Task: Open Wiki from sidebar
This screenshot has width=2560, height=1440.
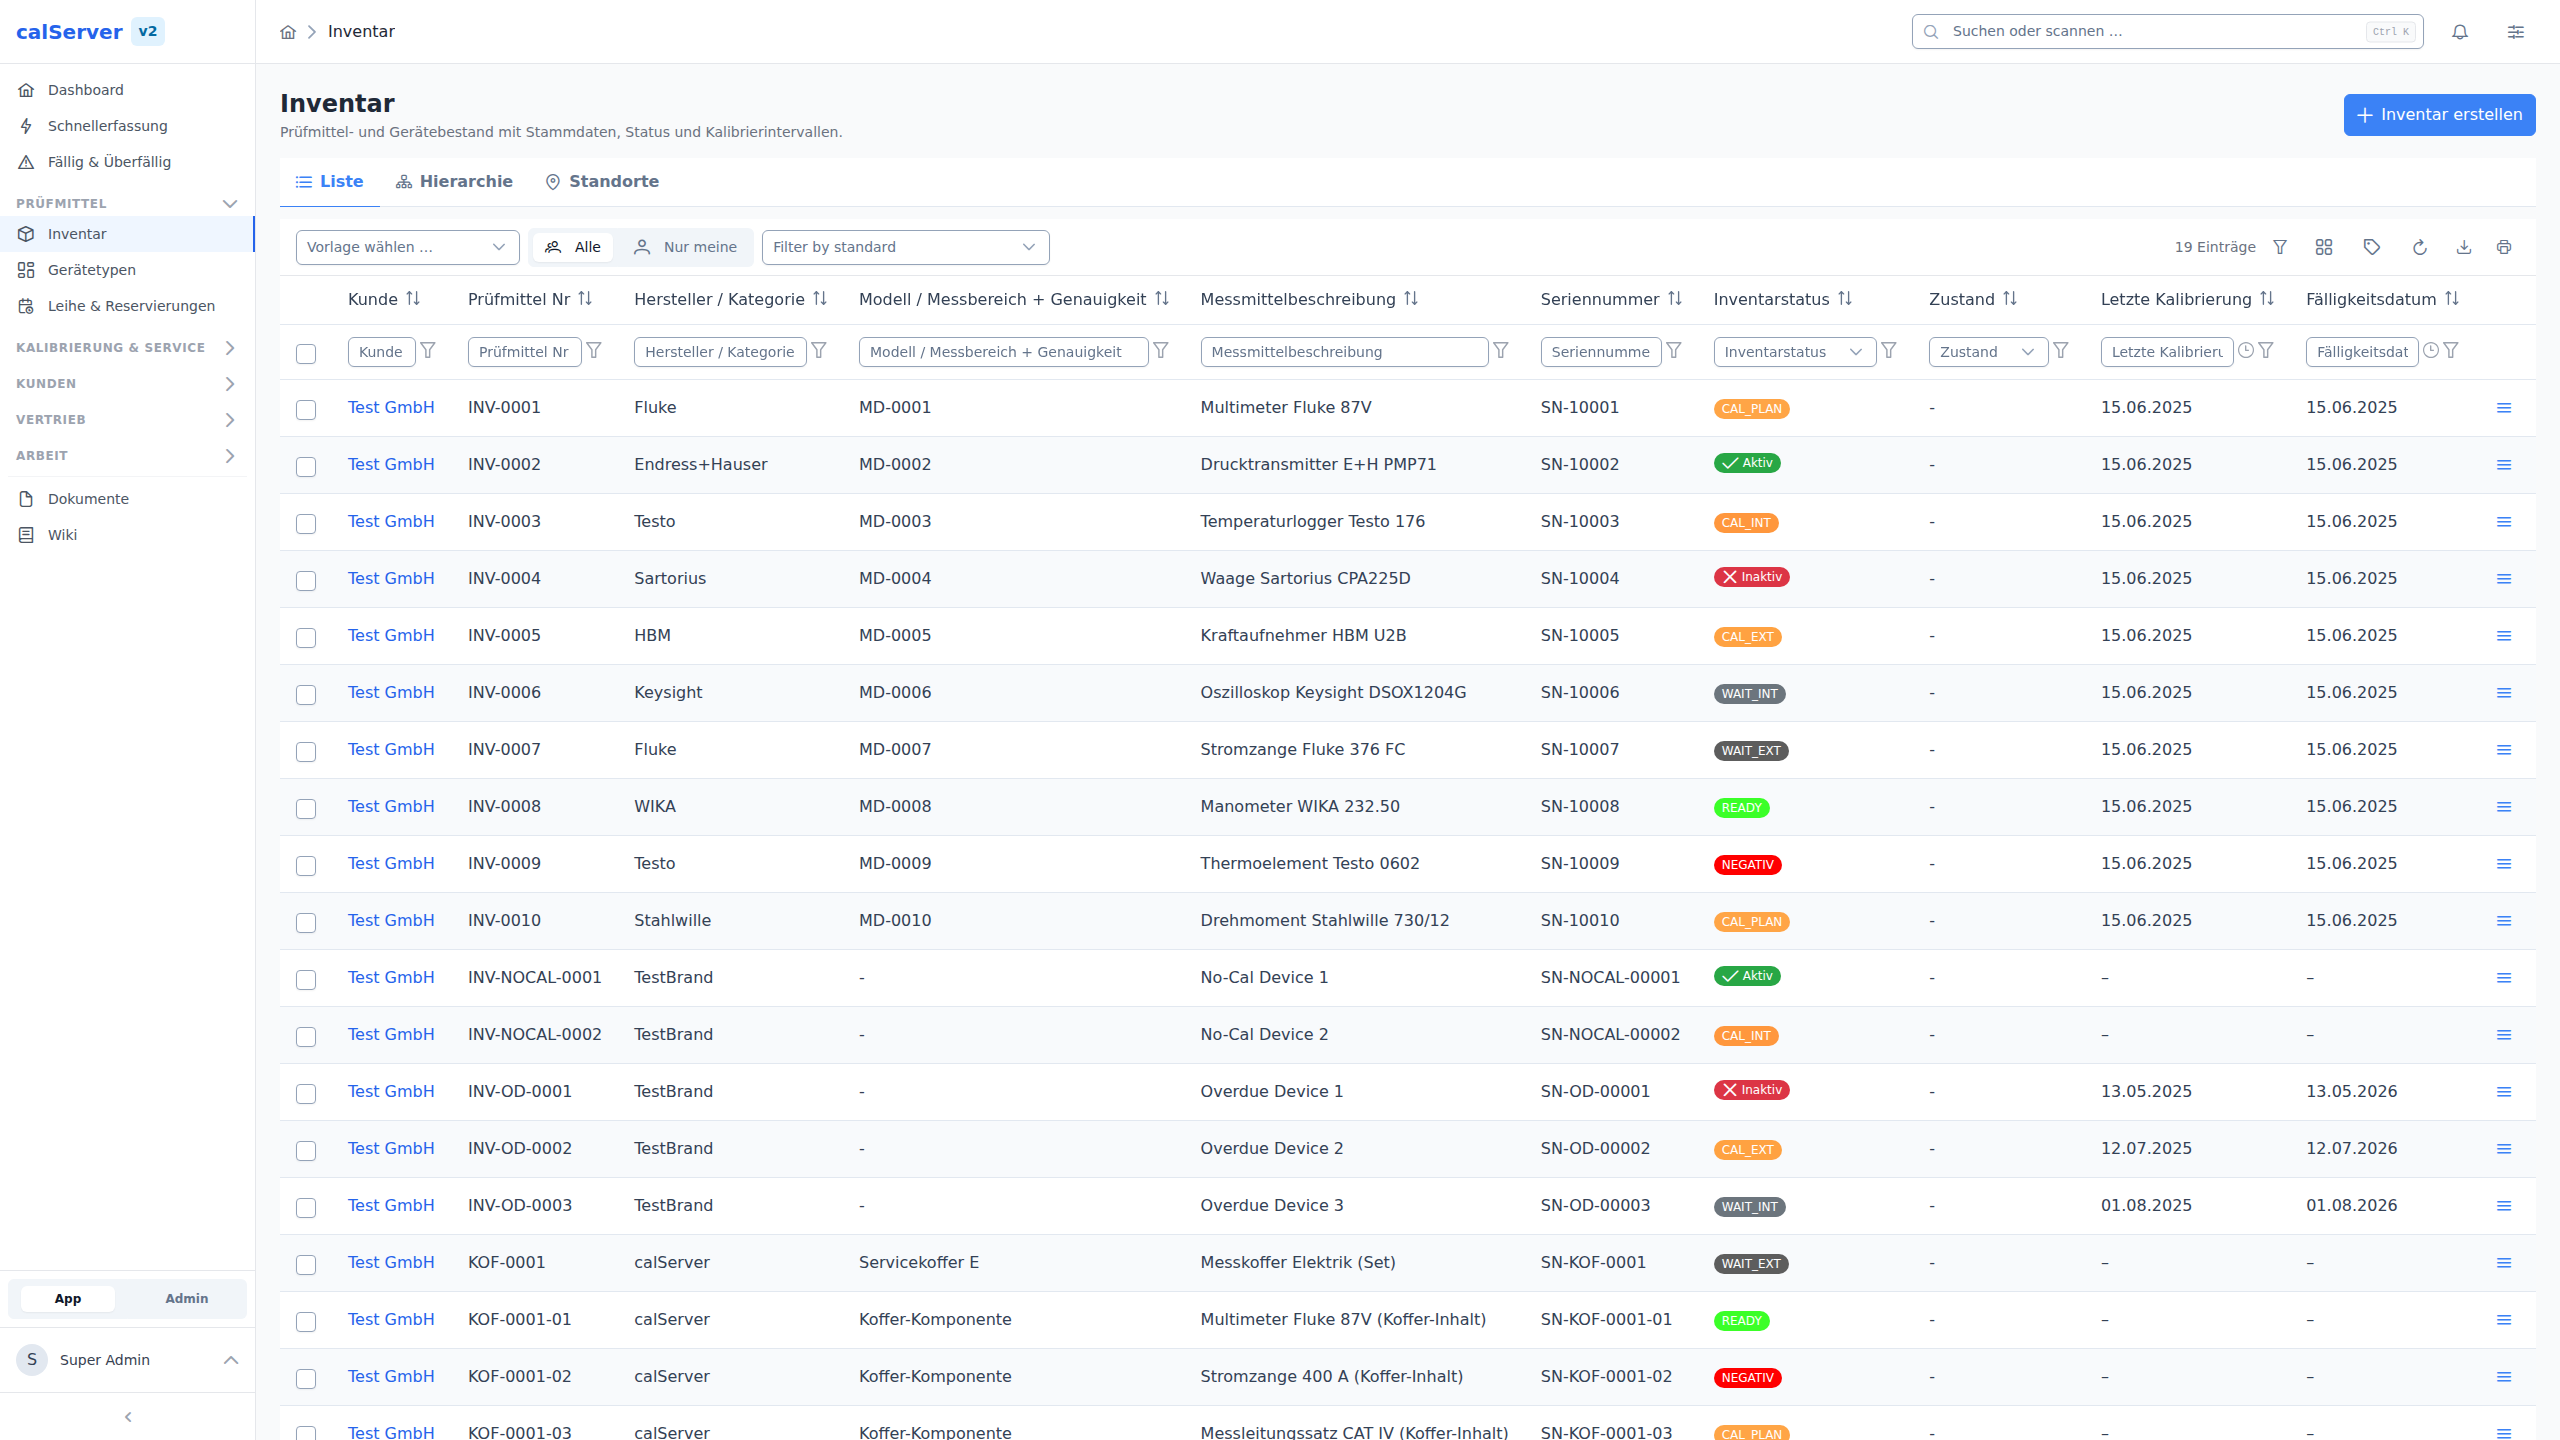Action: 127,535
